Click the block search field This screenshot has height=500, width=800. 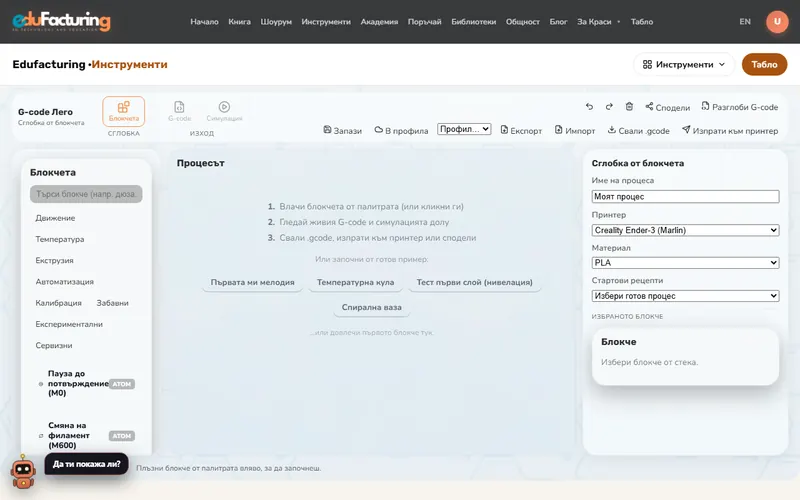pos(86,194)
